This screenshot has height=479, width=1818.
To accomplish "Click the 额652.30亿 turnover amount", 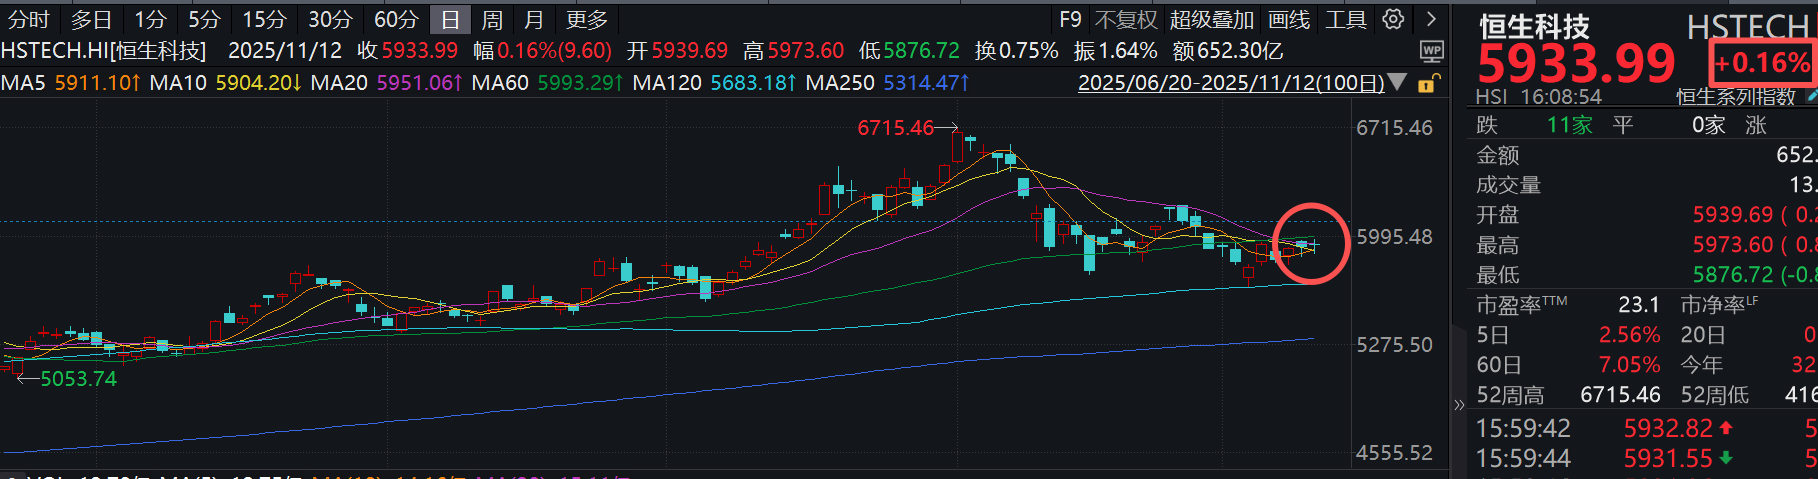I will [1228, 51].
